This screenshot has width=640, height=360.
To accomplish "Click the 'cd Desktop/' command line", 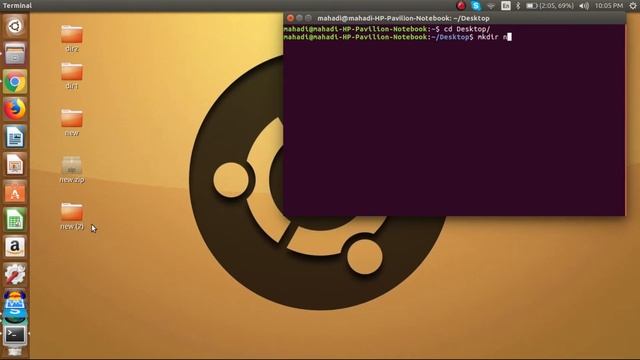I will (x=387, y=29).
